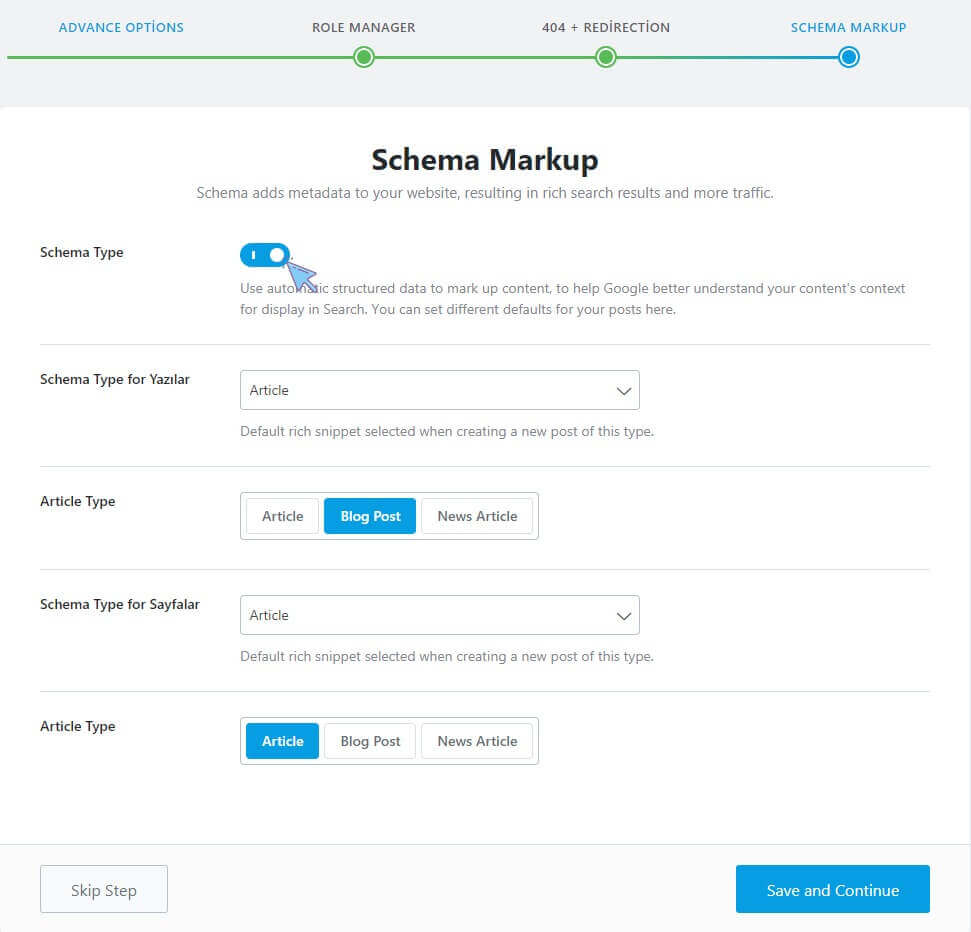
Task: Click the 404 + Redirection step circle
Action: [x=606, y=57]
